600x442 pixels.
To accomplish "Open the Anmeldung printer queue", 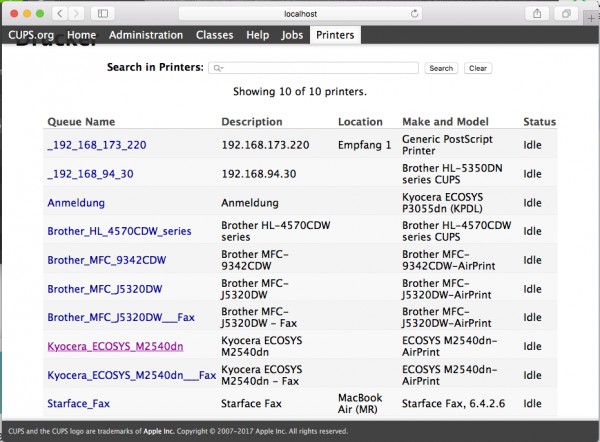I will (x=76, y=203).
